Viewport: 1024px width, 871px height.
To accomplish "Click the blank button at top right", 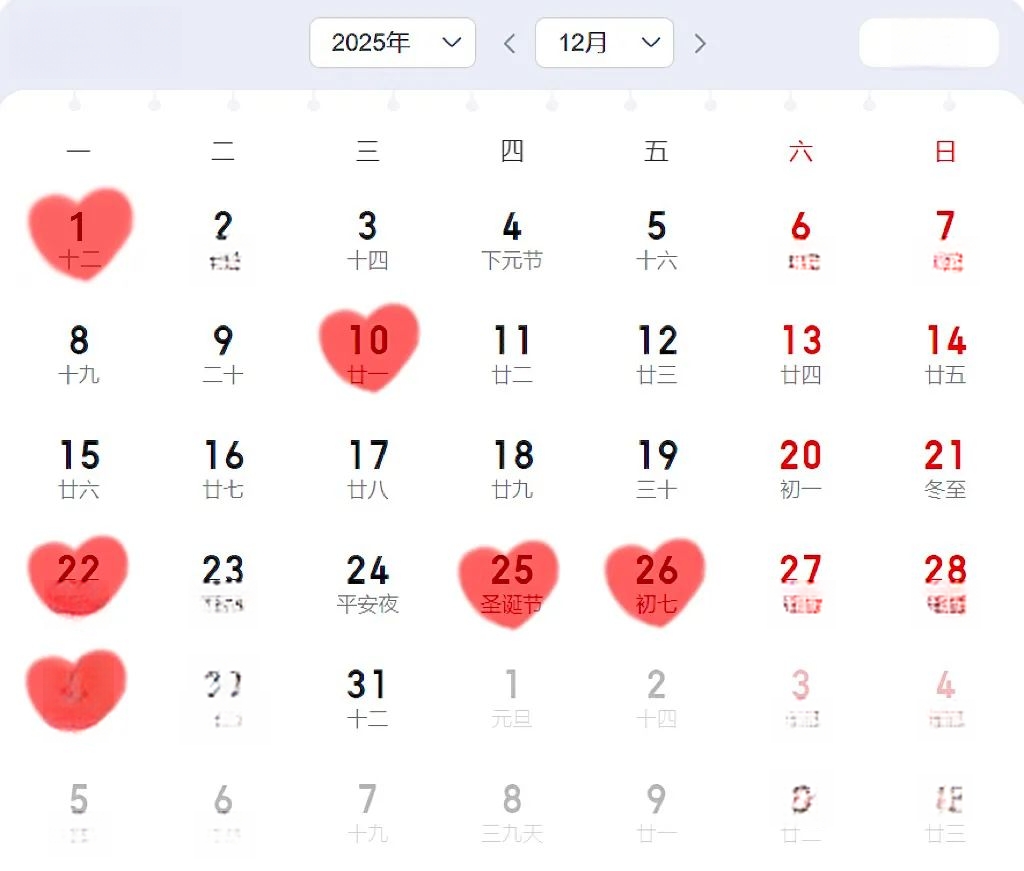I will coord(928,43).
